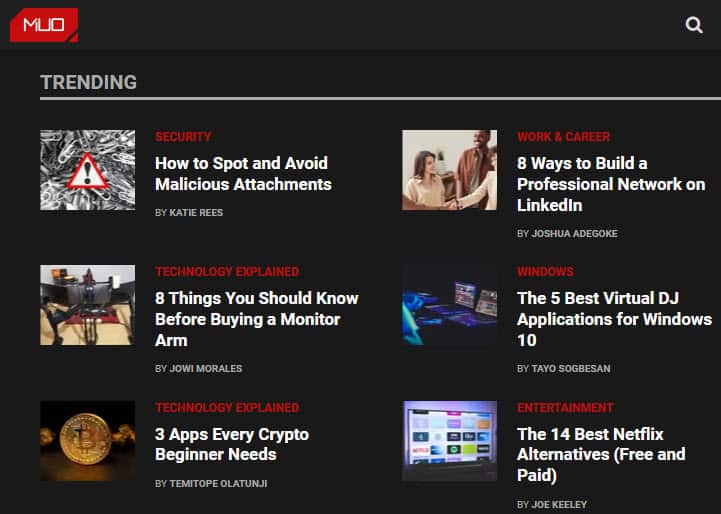Click the Trending section heading
721x514 pixels.
pyautogui.click(x=88, y=82)
